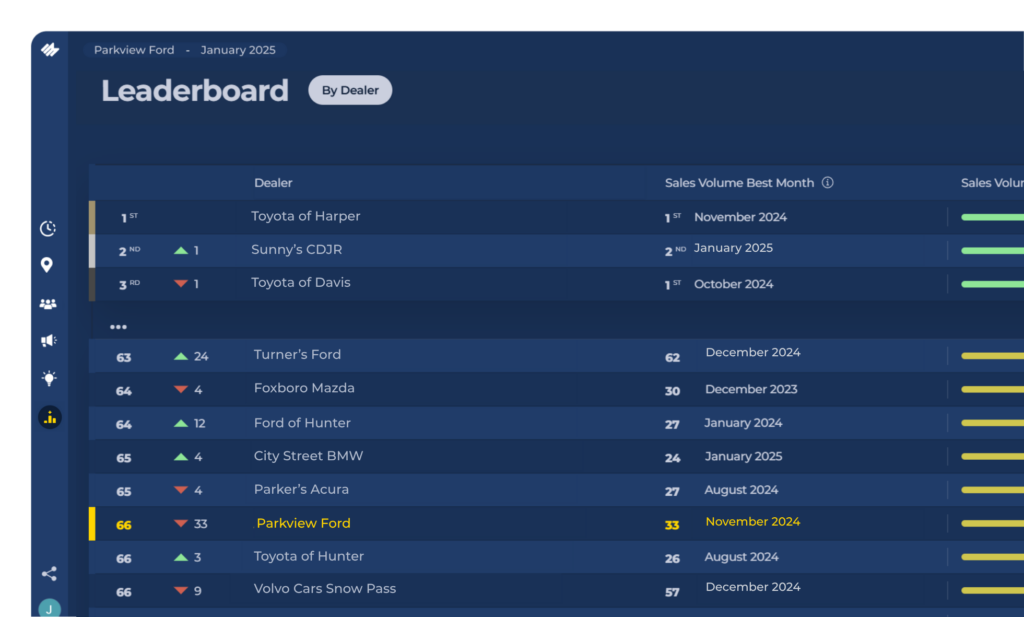Sort by Sales Volume Best Month header
The image size is (1024, 617).
click(x=739, y=183)
